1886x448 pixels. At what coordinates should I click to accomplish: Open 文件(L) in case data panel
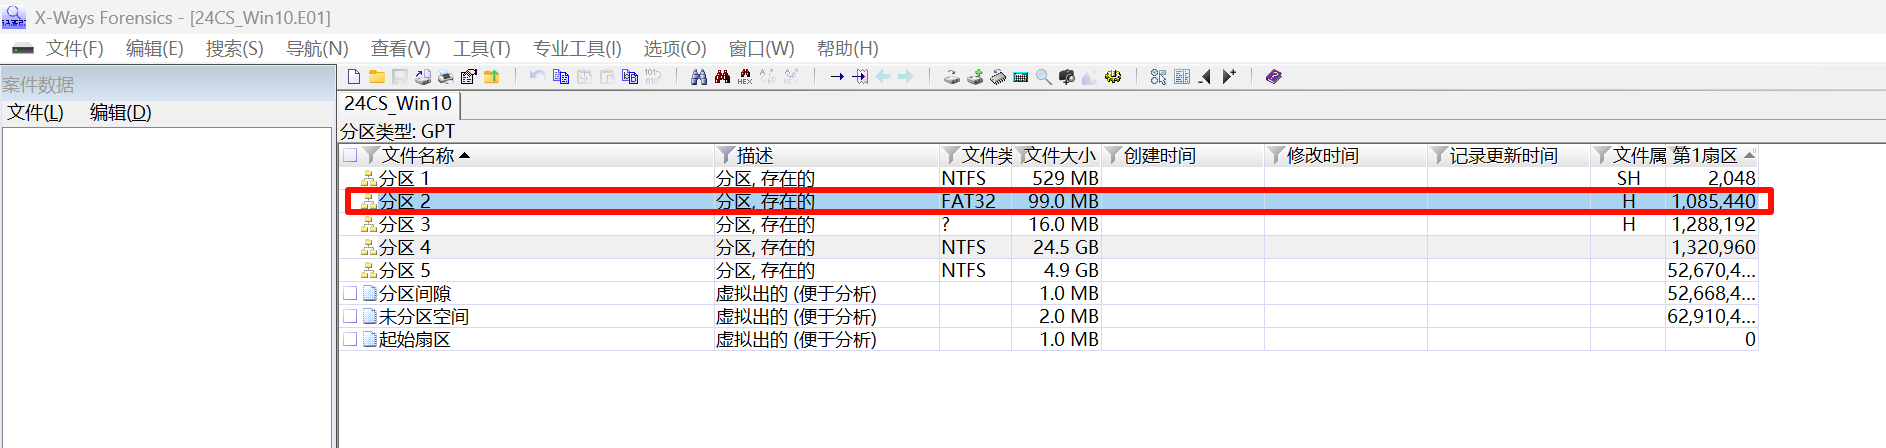[35, 113]
